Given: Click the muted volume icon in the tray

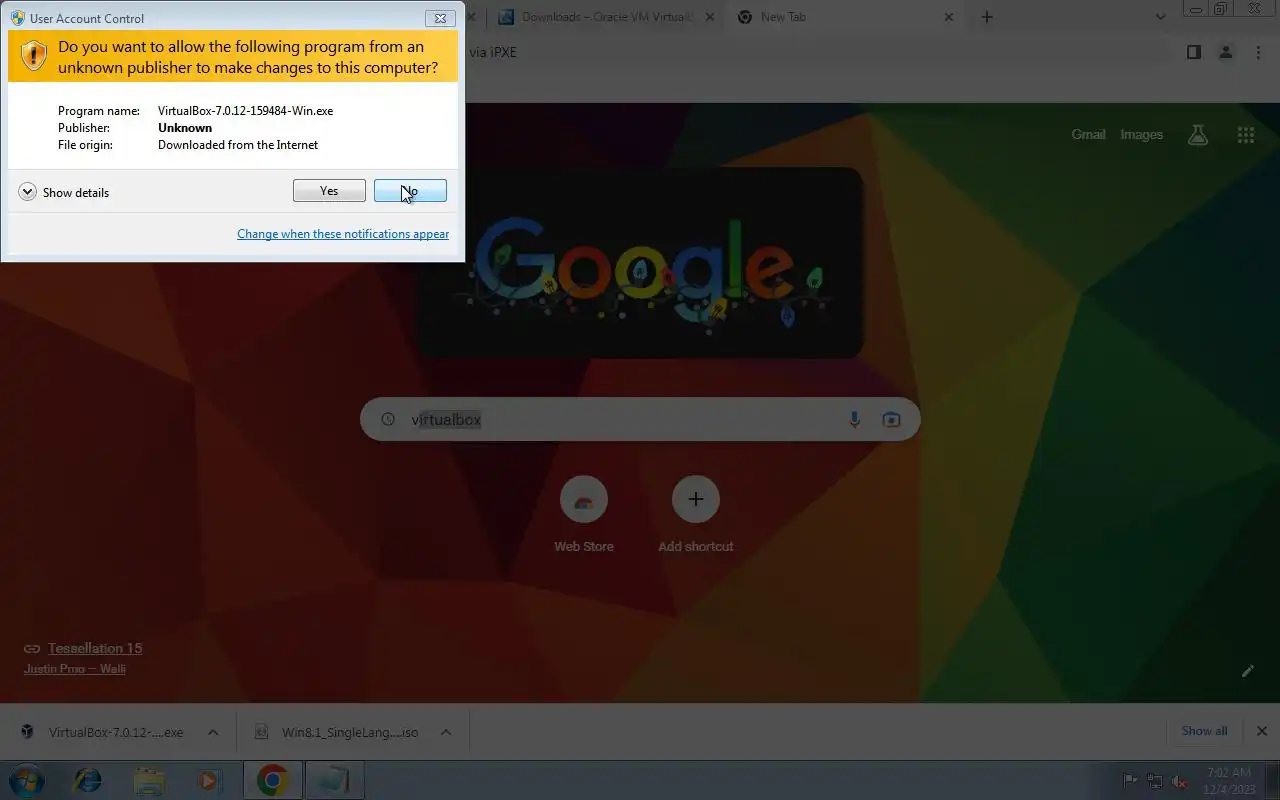Looking at the screenshot, I should [1180, 781].
